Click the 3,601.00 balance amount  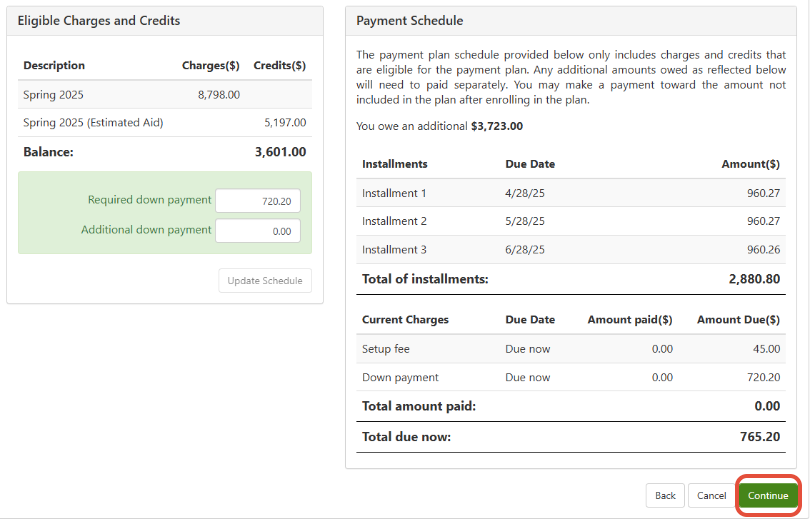coord(281,152)
